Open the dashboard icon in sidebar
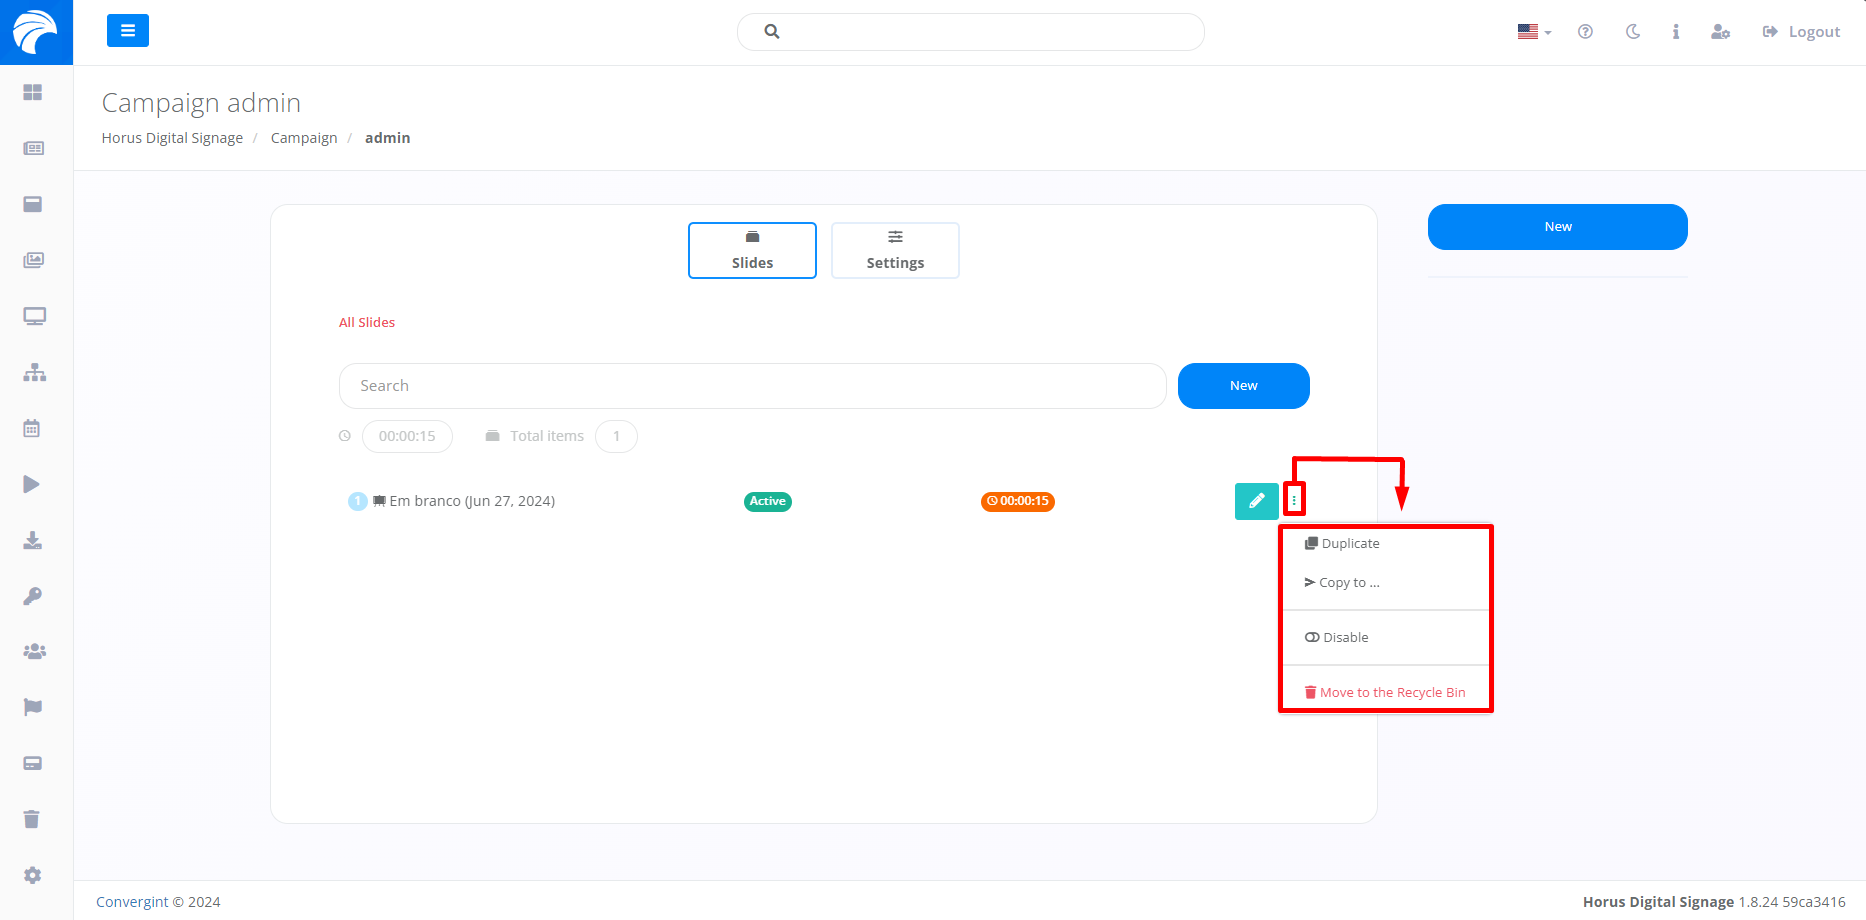 point(33,92)
